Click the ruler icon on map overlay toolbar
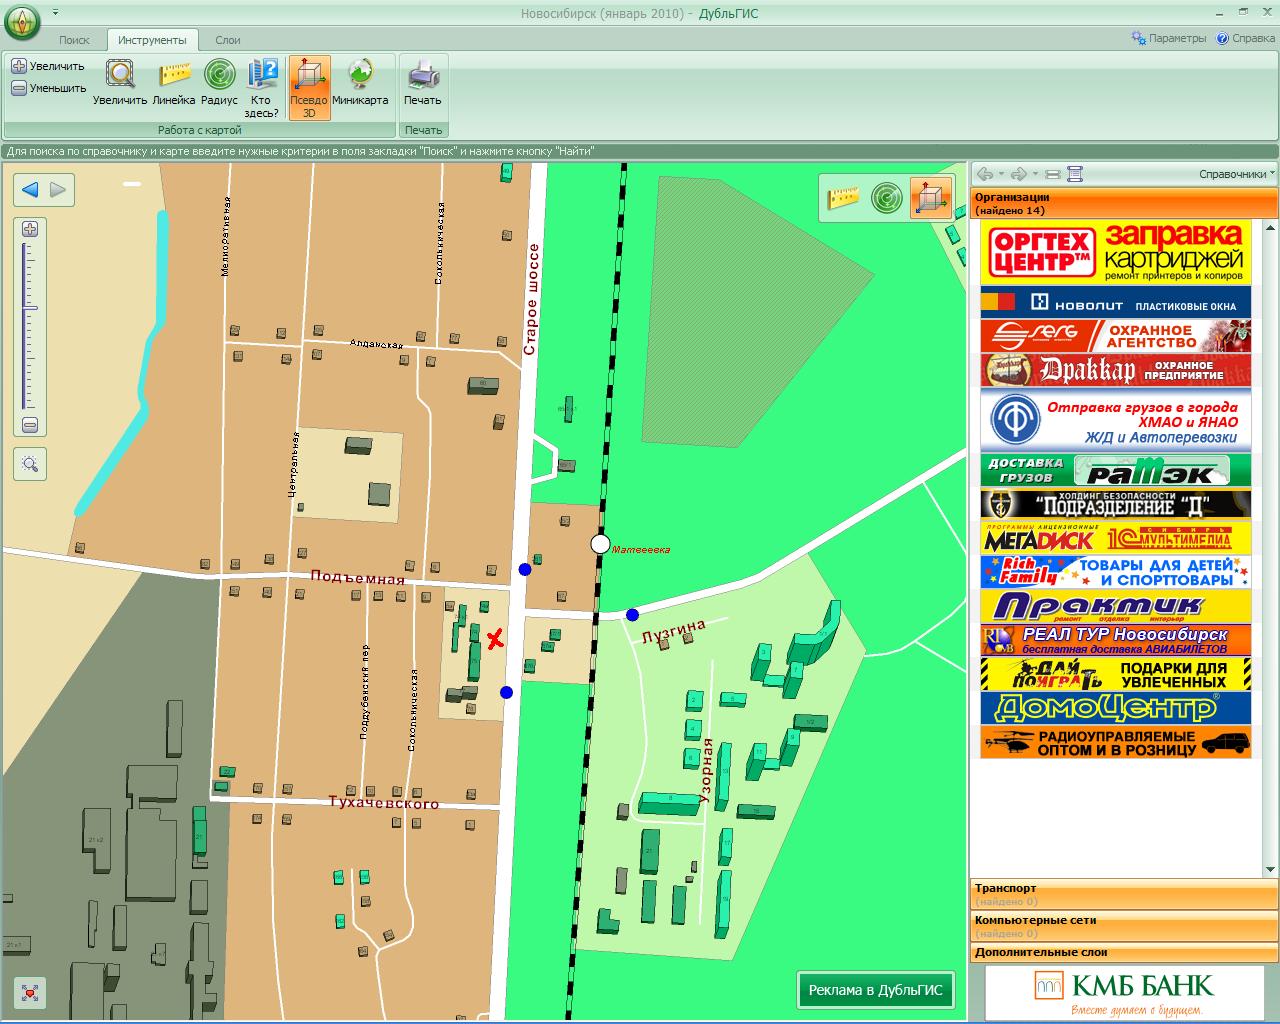This screenshot has height=1024, width=1280. pyautogui.click(x=843, y=198)
